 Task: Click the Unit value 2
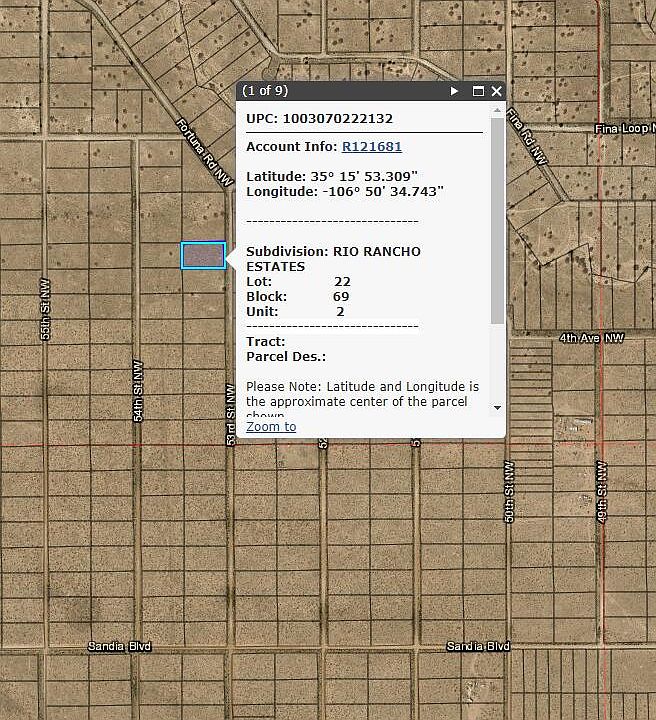click(x=340, y=312)
